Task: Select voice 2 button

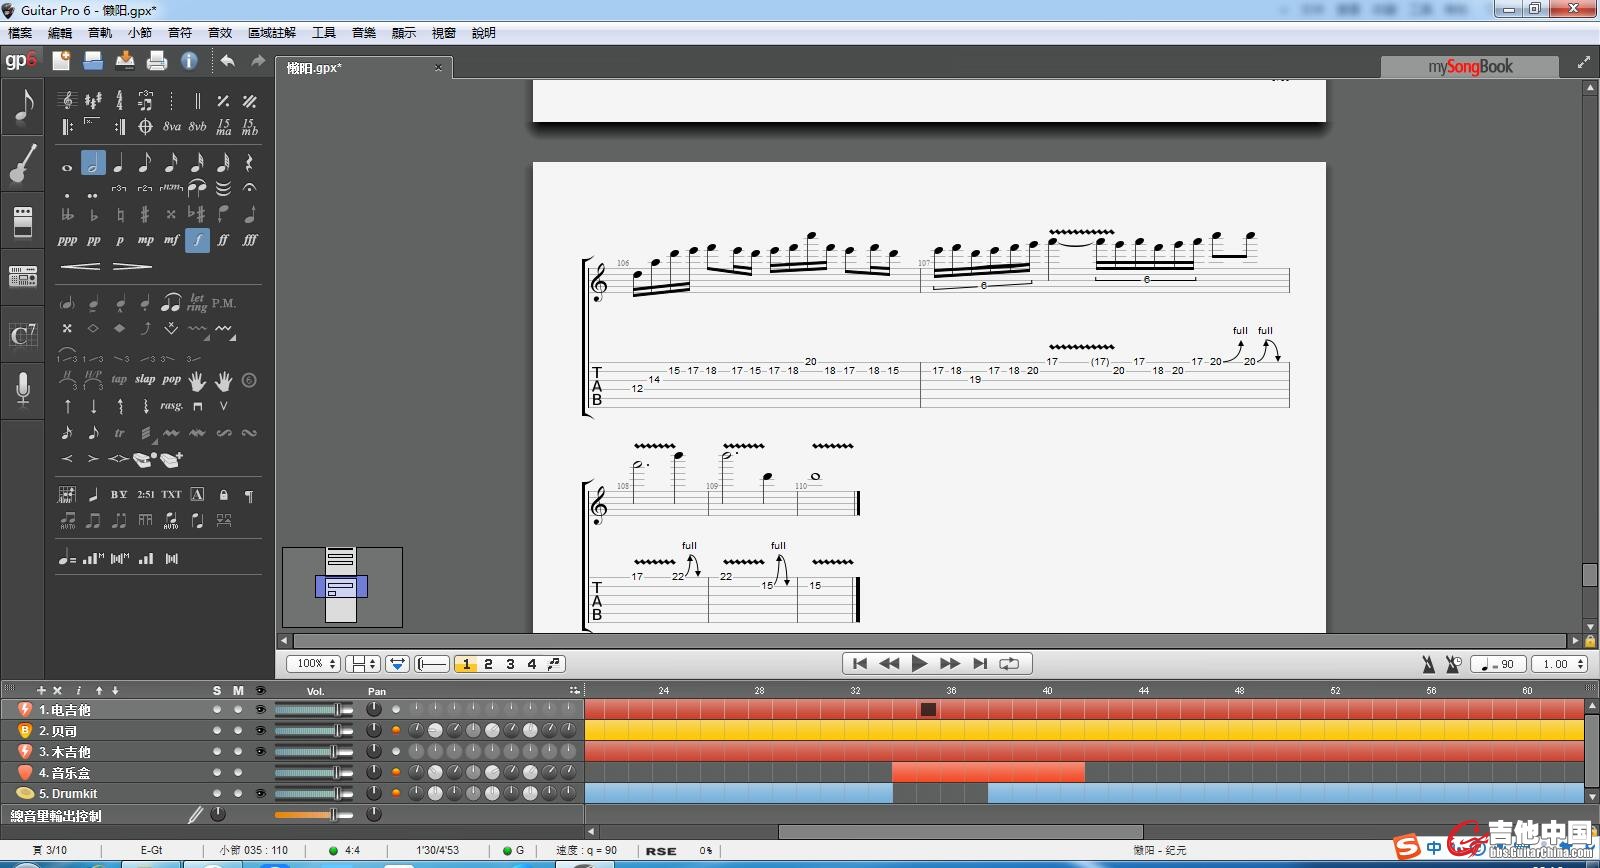Action: coord(488,664)
